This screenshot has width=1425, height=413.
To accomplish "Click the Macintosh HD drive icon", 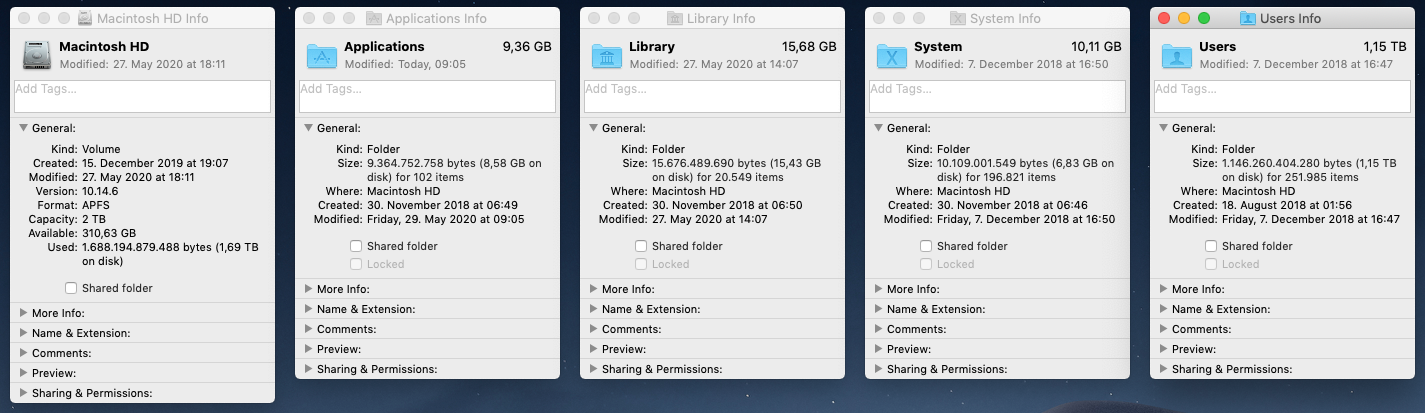I will (35, 55).
